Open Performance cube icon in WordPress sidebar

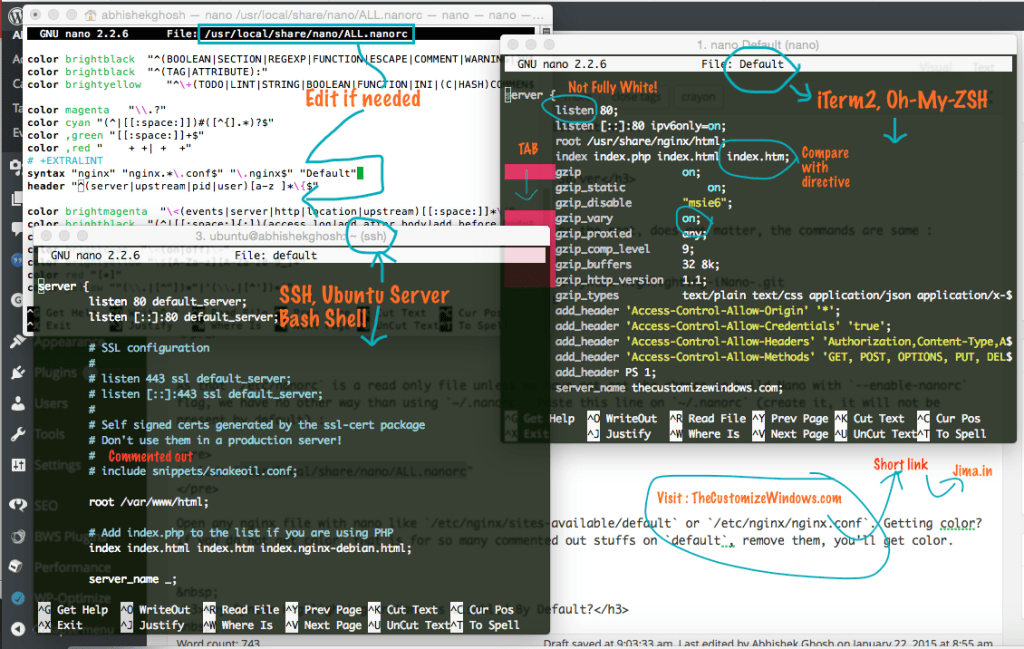point(18,567)
